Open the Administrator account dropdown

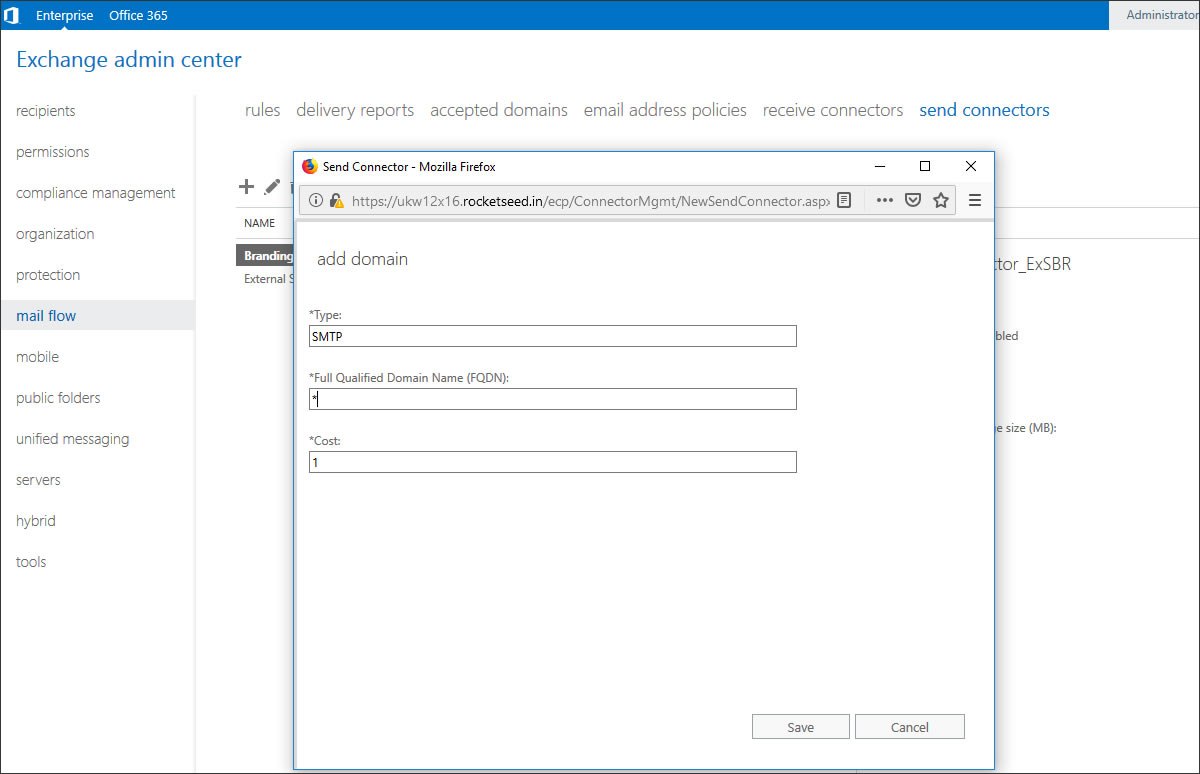pos(1160,15)
